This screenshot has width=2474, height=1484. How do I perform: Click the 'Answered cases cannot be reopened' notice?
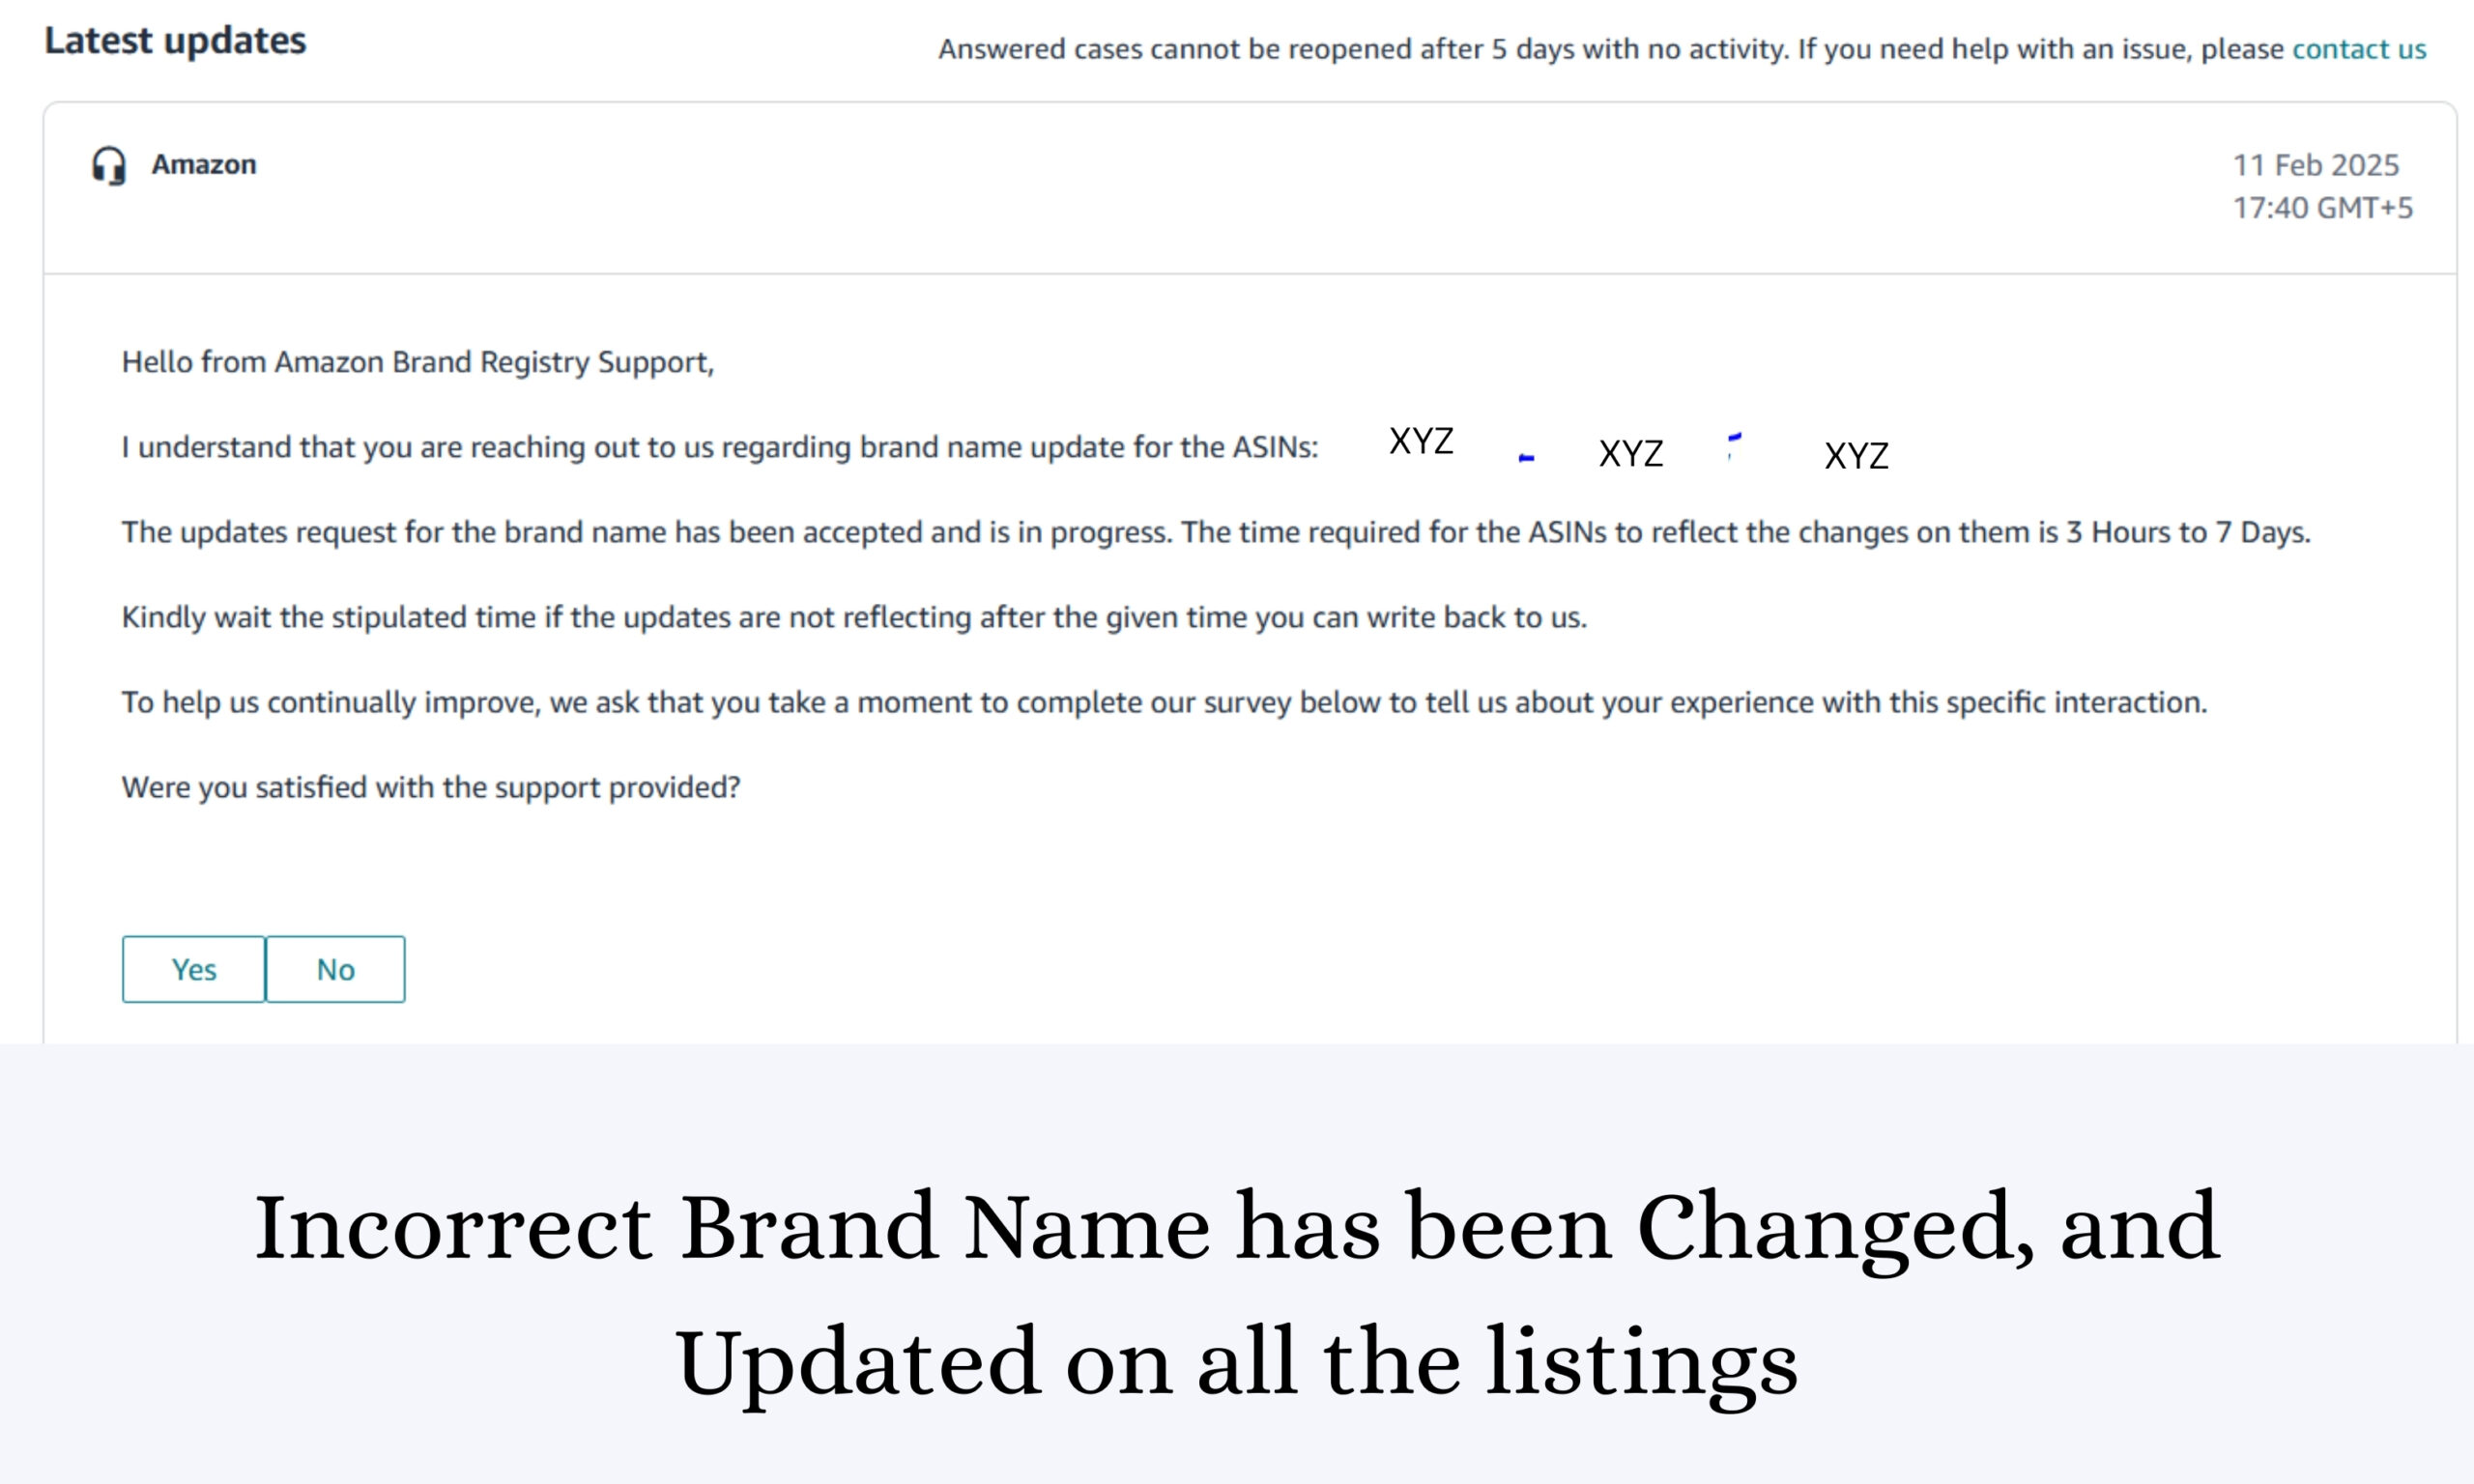pos(1610,49)
